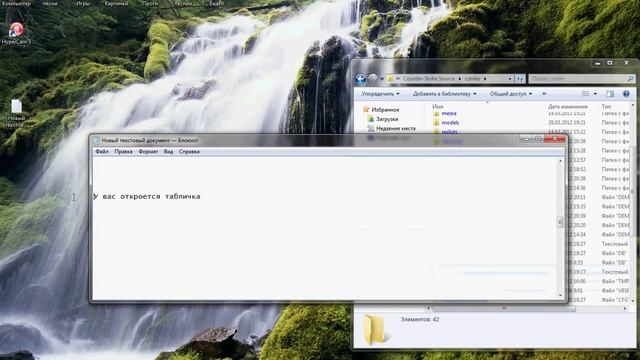Open Недавние места in Explorer favorites
The image size is (640, 360).
click(396, 128)
